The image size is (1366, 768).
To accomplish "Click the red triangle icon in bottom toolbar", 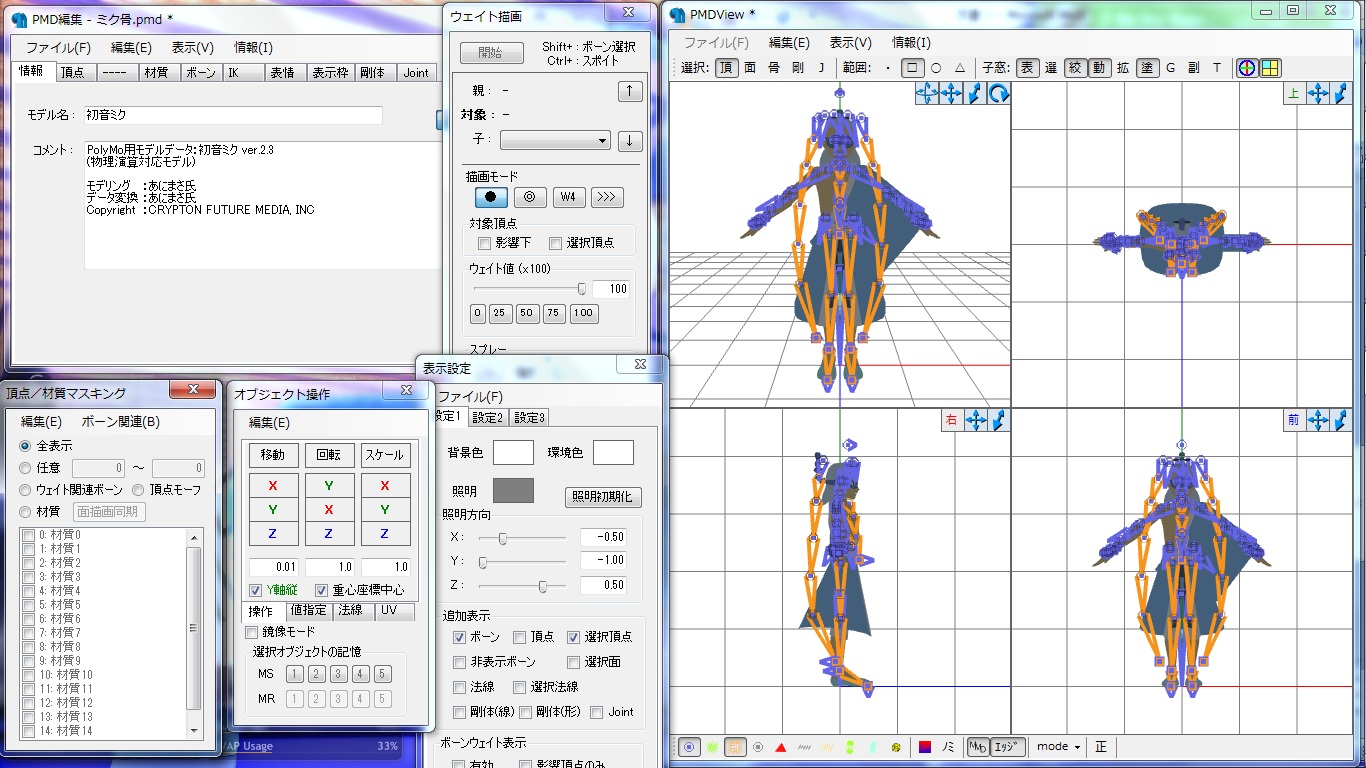I will (780, 747).
